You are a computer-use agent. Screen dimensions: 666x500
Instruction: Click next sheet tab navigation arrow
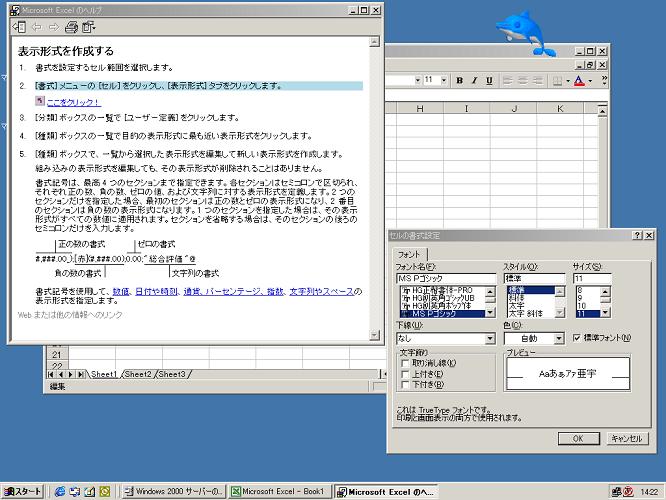tap(71, 374)
